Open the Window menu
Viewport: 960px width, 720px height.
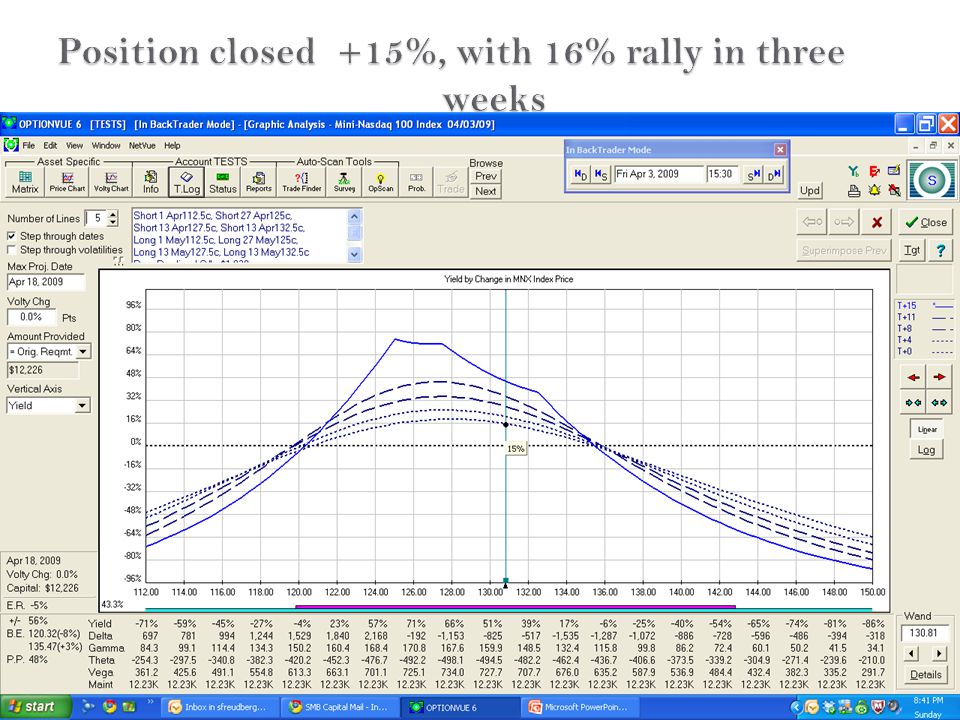[106, 146]
